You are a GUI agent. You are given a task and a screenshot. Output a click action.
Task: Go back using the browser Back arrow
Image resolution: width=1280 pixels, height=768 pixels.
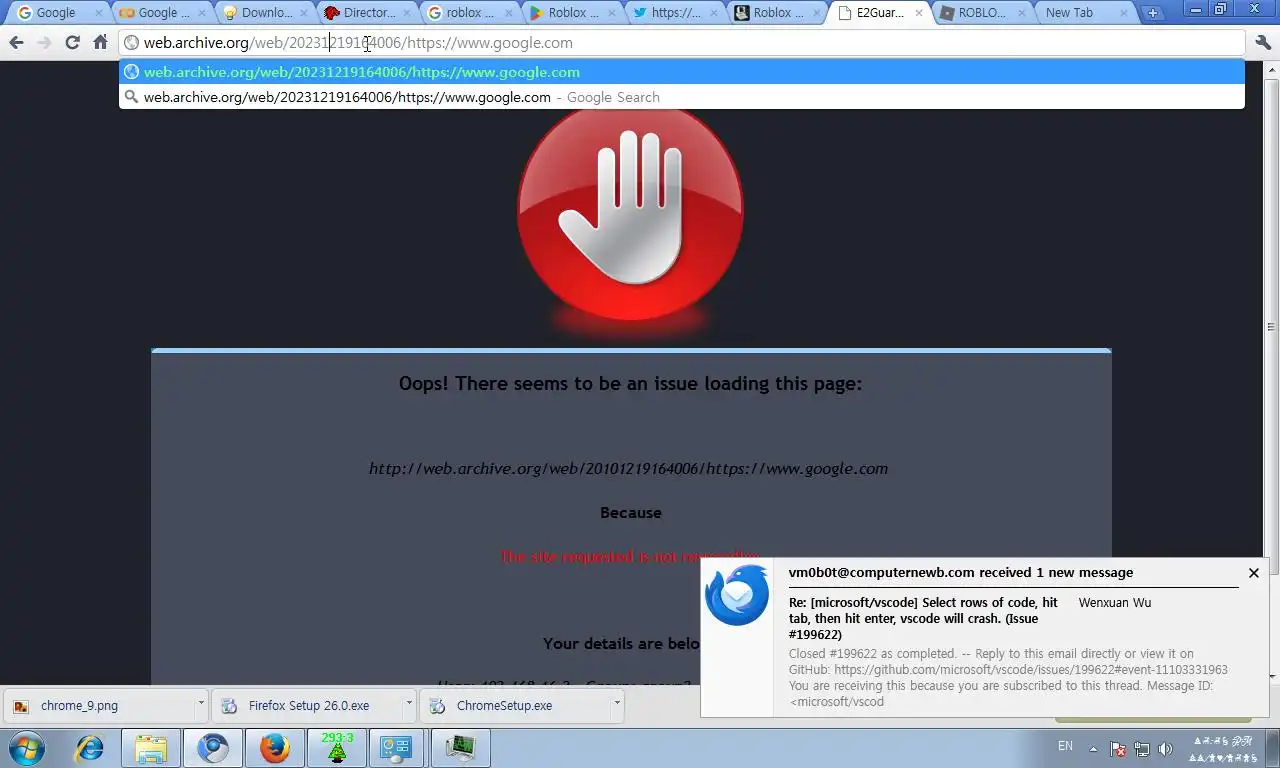pyautogui.click(x=16, y=43)
